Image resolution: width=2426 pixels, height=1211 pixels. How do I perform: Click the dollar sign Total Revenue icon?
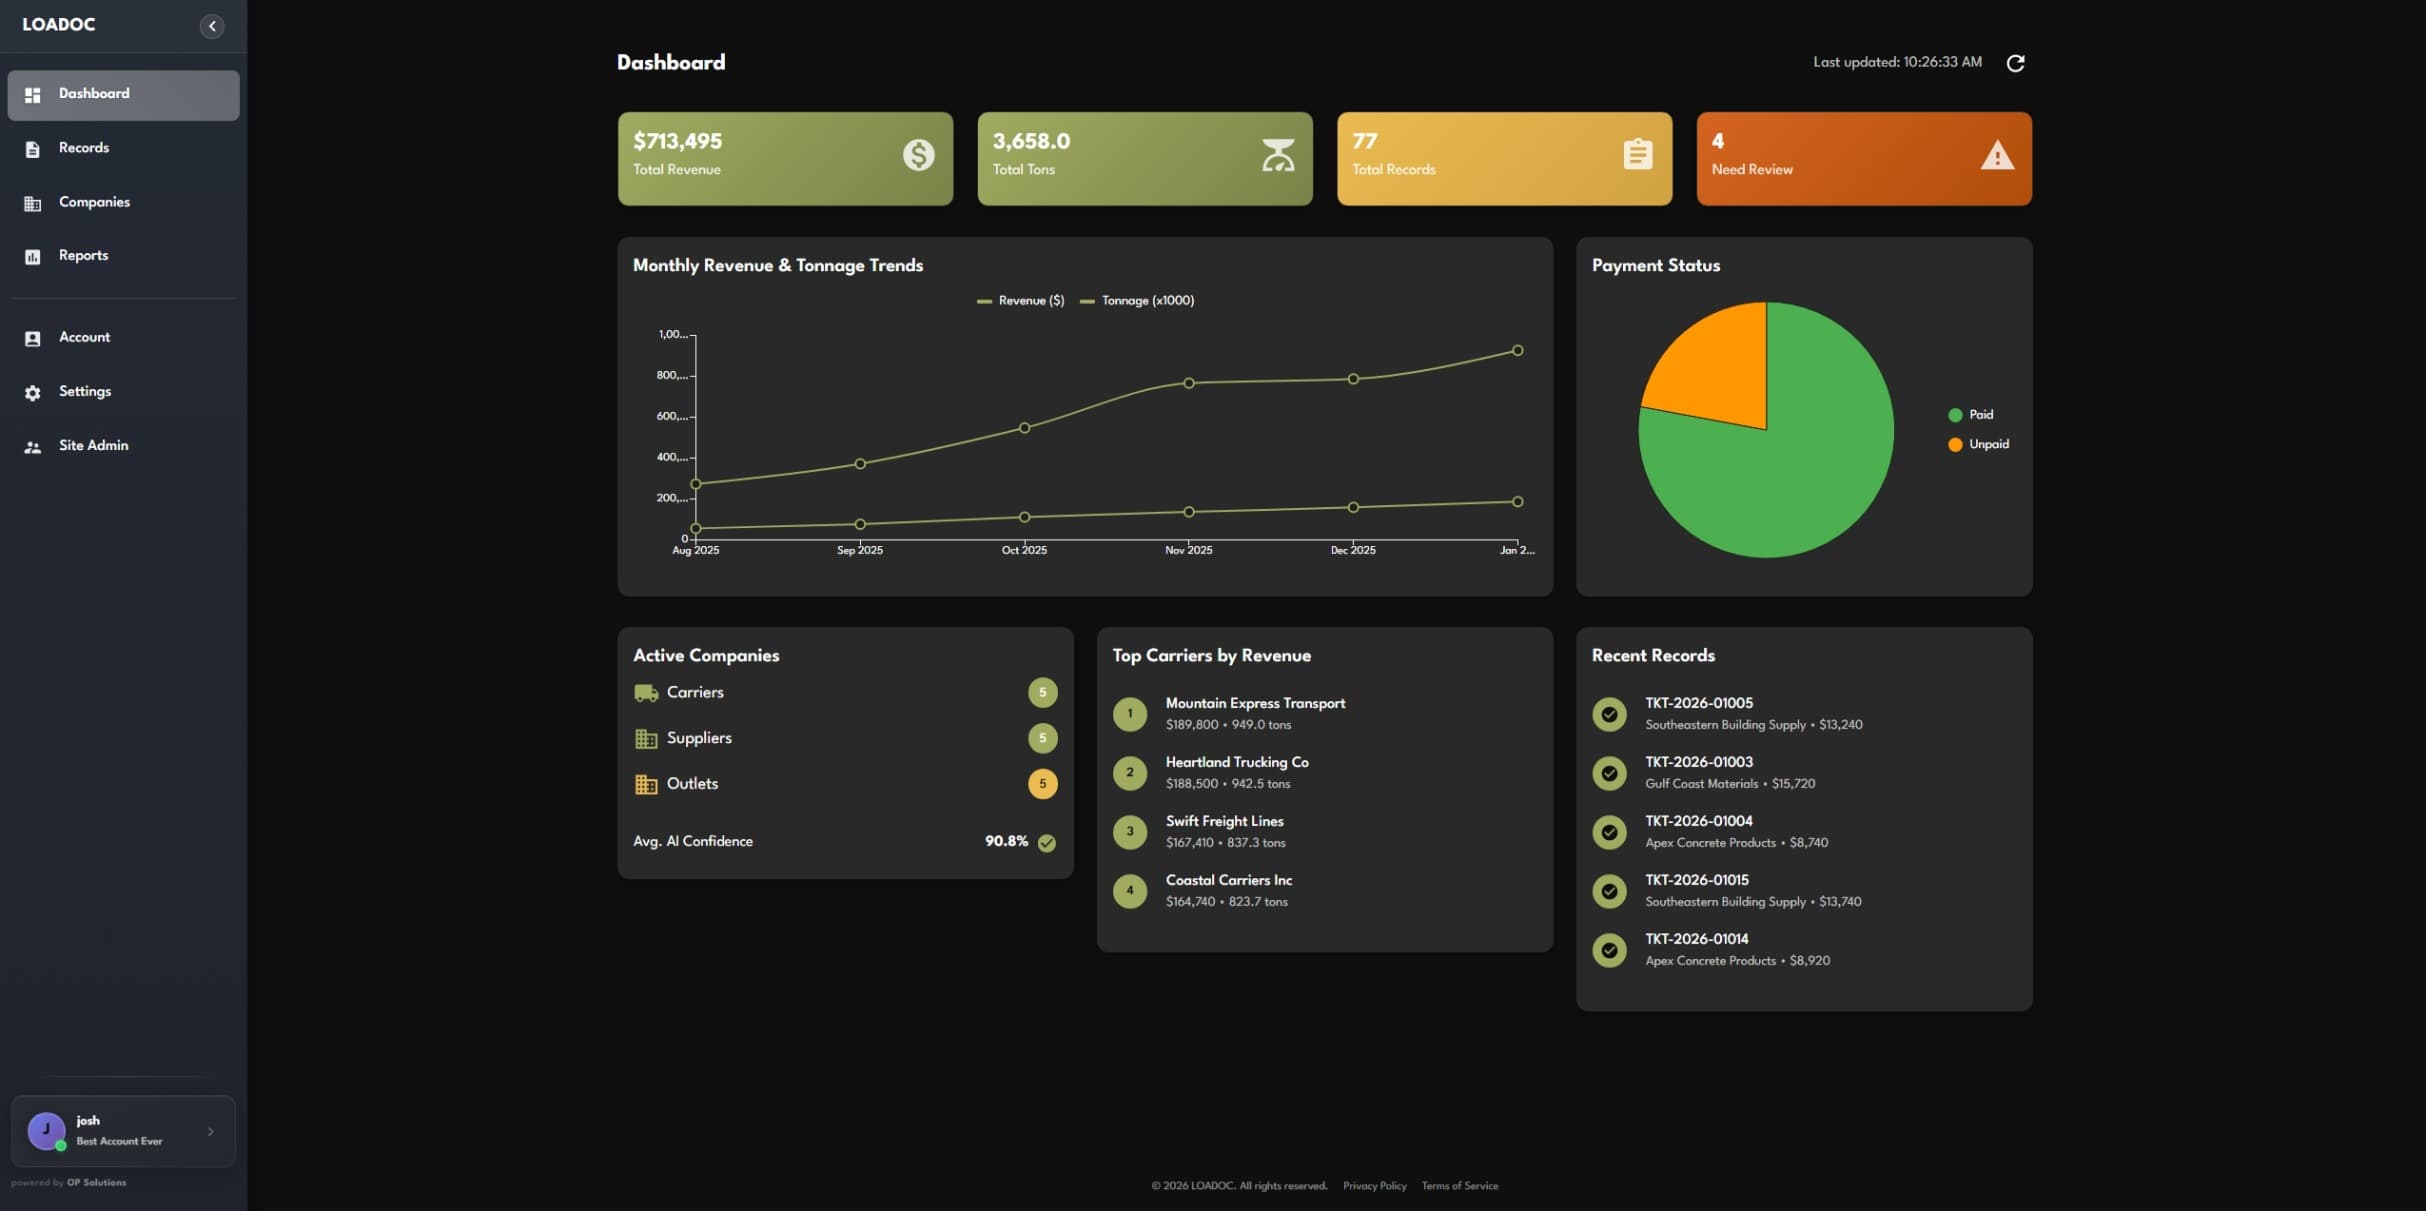coord(918,155)
